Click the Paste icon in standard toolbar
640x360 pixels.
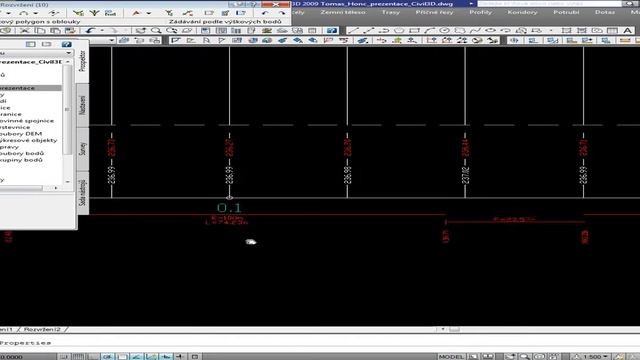pos(55,31)
